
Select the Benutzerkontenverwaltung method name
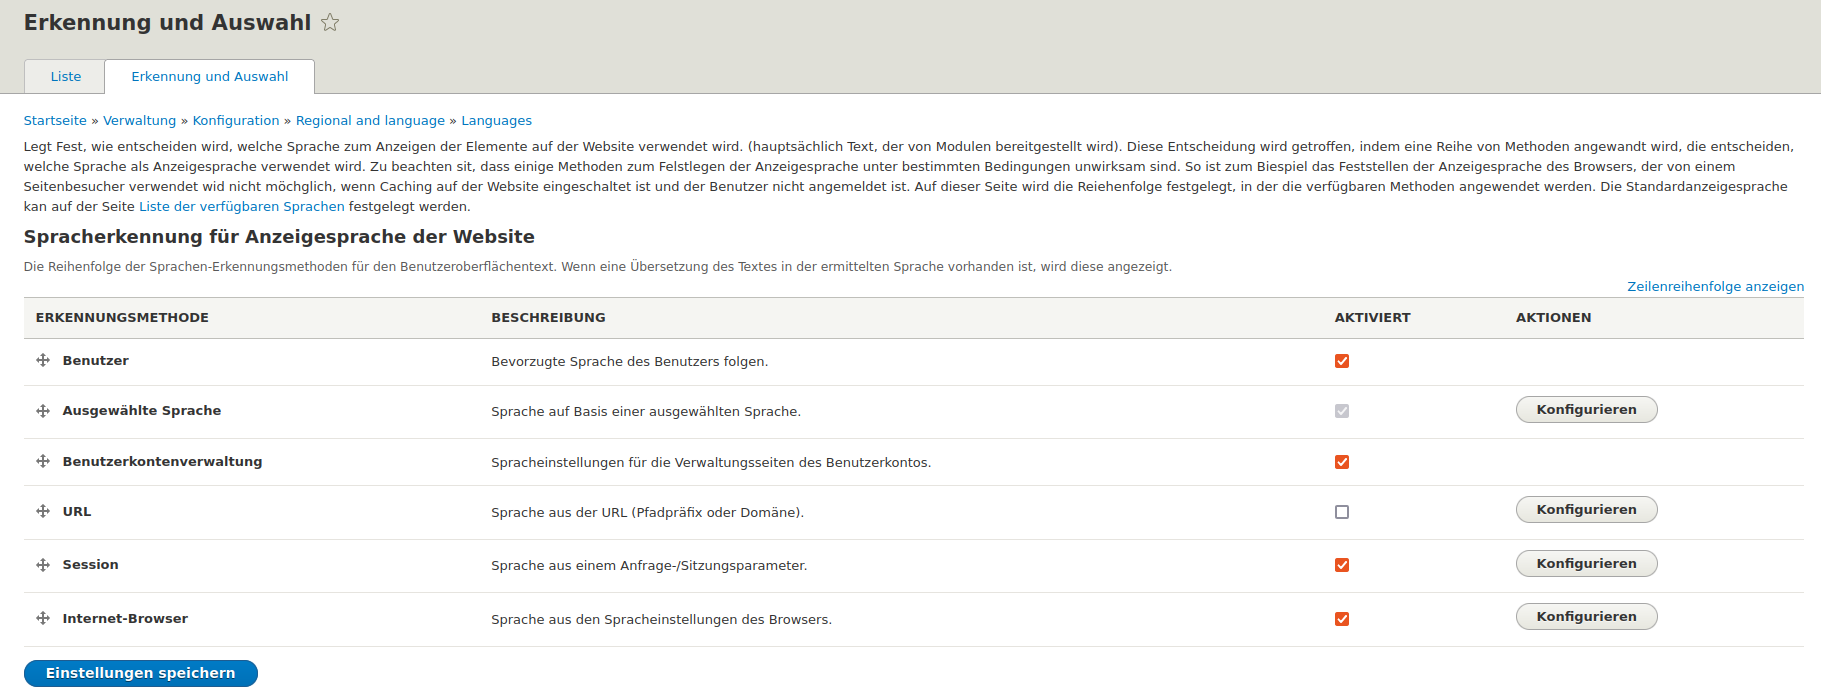[x=162, y=461]
